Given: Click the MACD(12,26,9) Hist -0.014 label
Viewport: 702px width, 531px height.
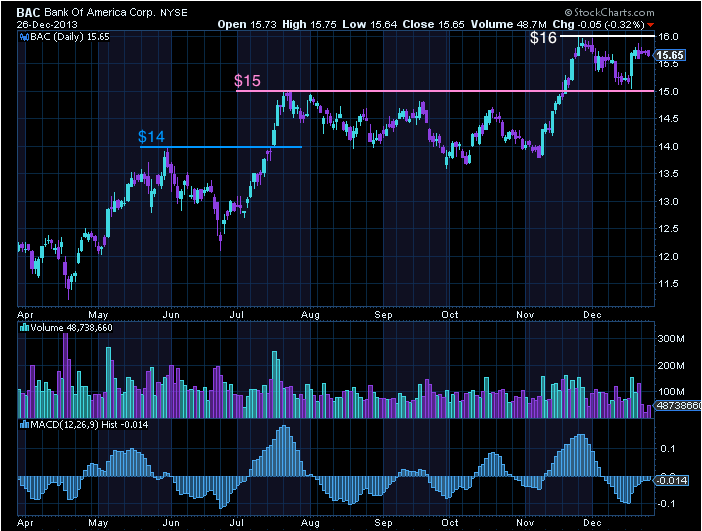Looking at the screenshot, I should 89,424.
